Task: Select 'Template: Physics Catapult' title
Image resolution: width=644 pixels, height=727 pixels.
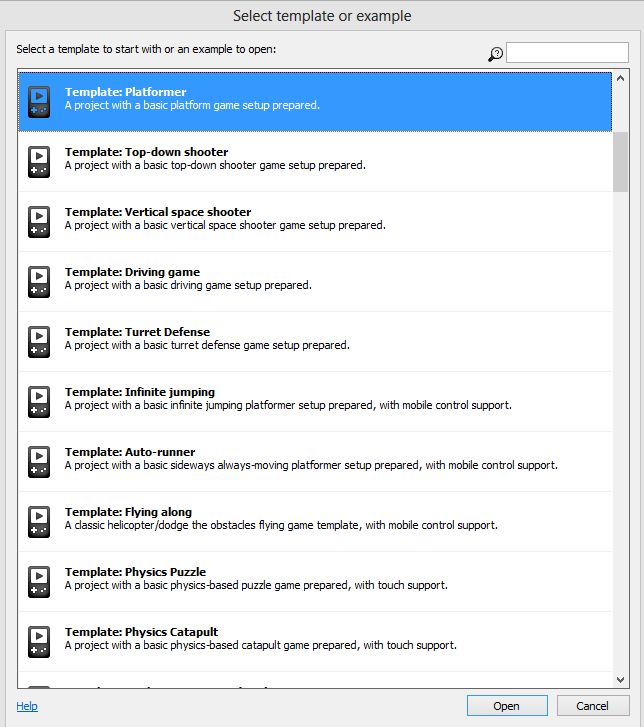Action: click(141, 632)
